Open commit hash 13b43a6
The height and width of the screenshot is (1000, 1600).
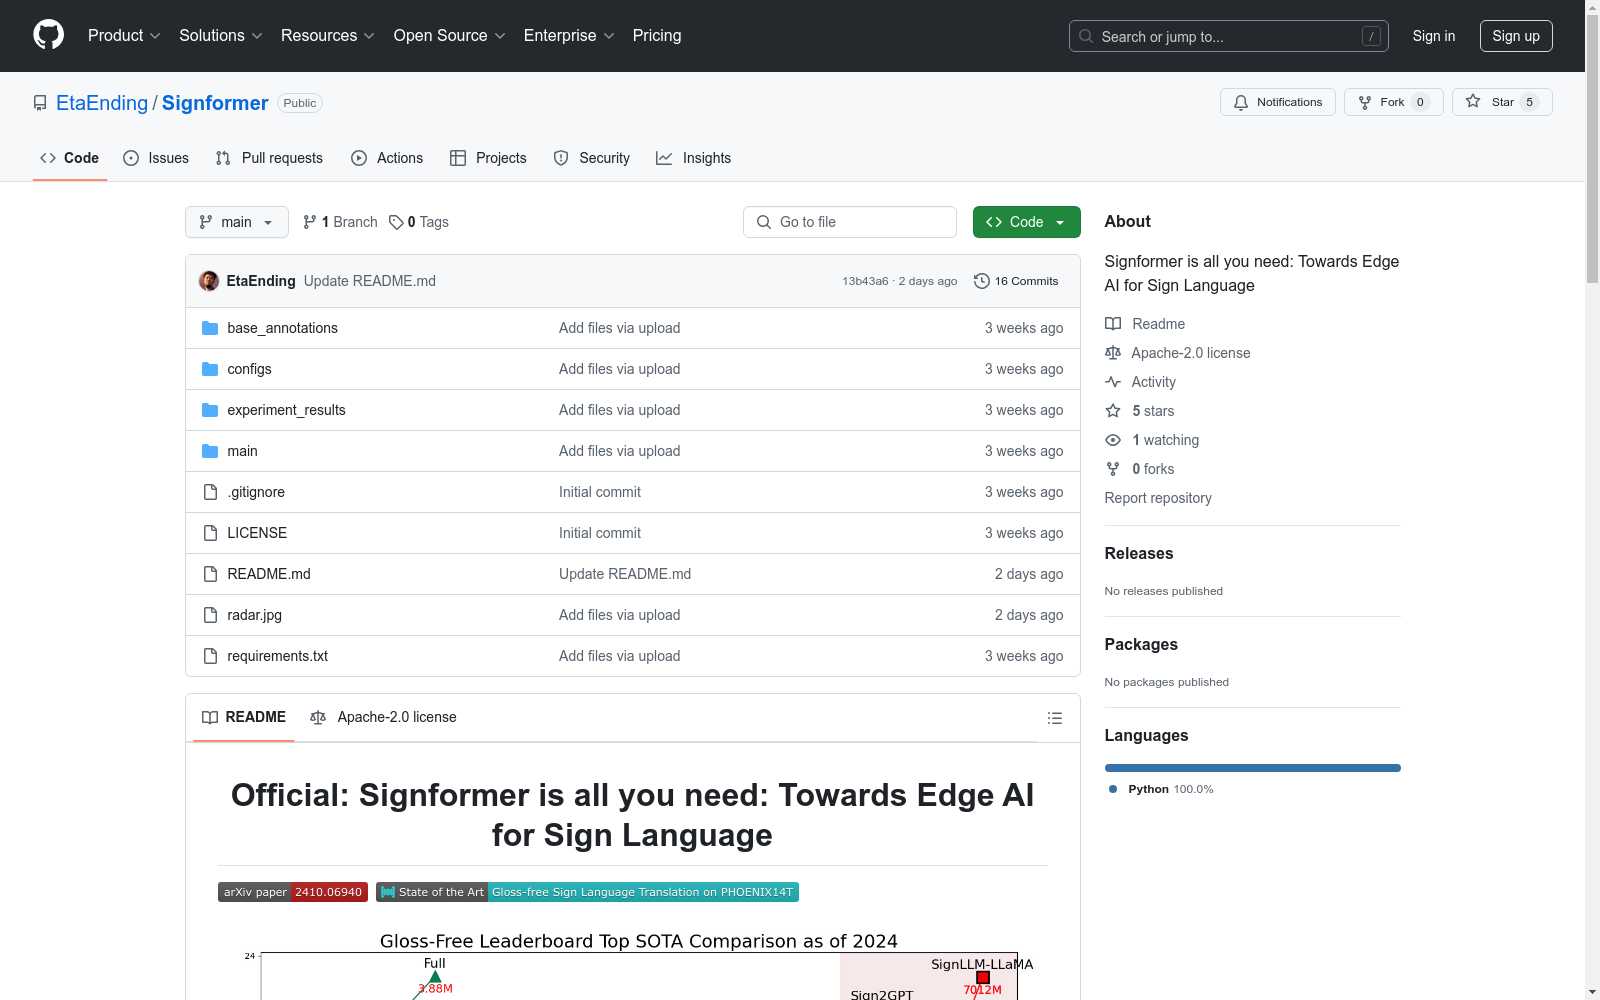(x=865, y=281)
